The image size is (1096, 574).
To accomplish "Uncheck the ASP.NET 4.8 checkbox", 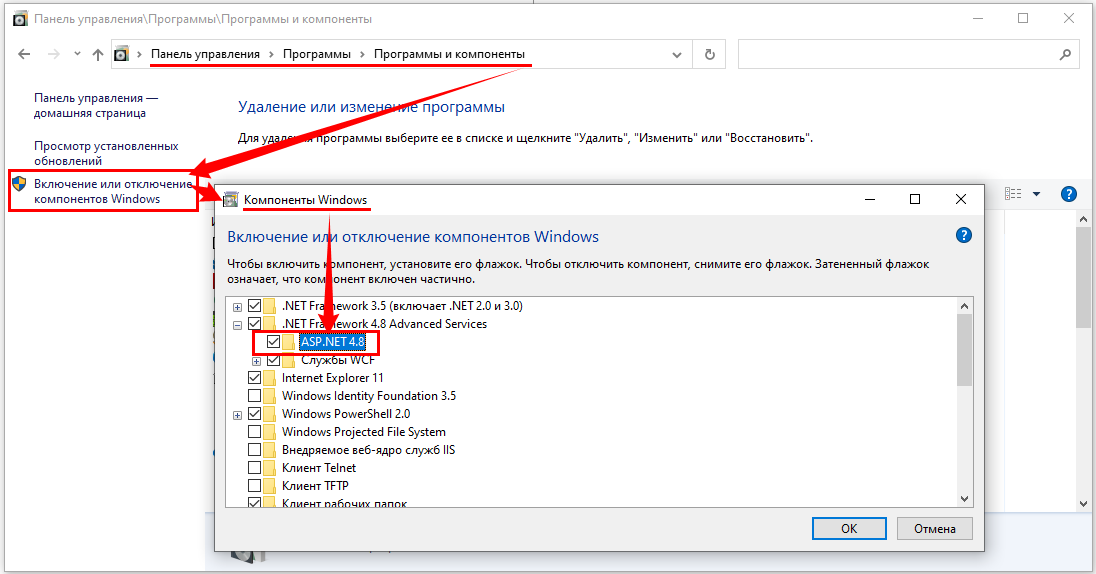I will pos(273,342).
